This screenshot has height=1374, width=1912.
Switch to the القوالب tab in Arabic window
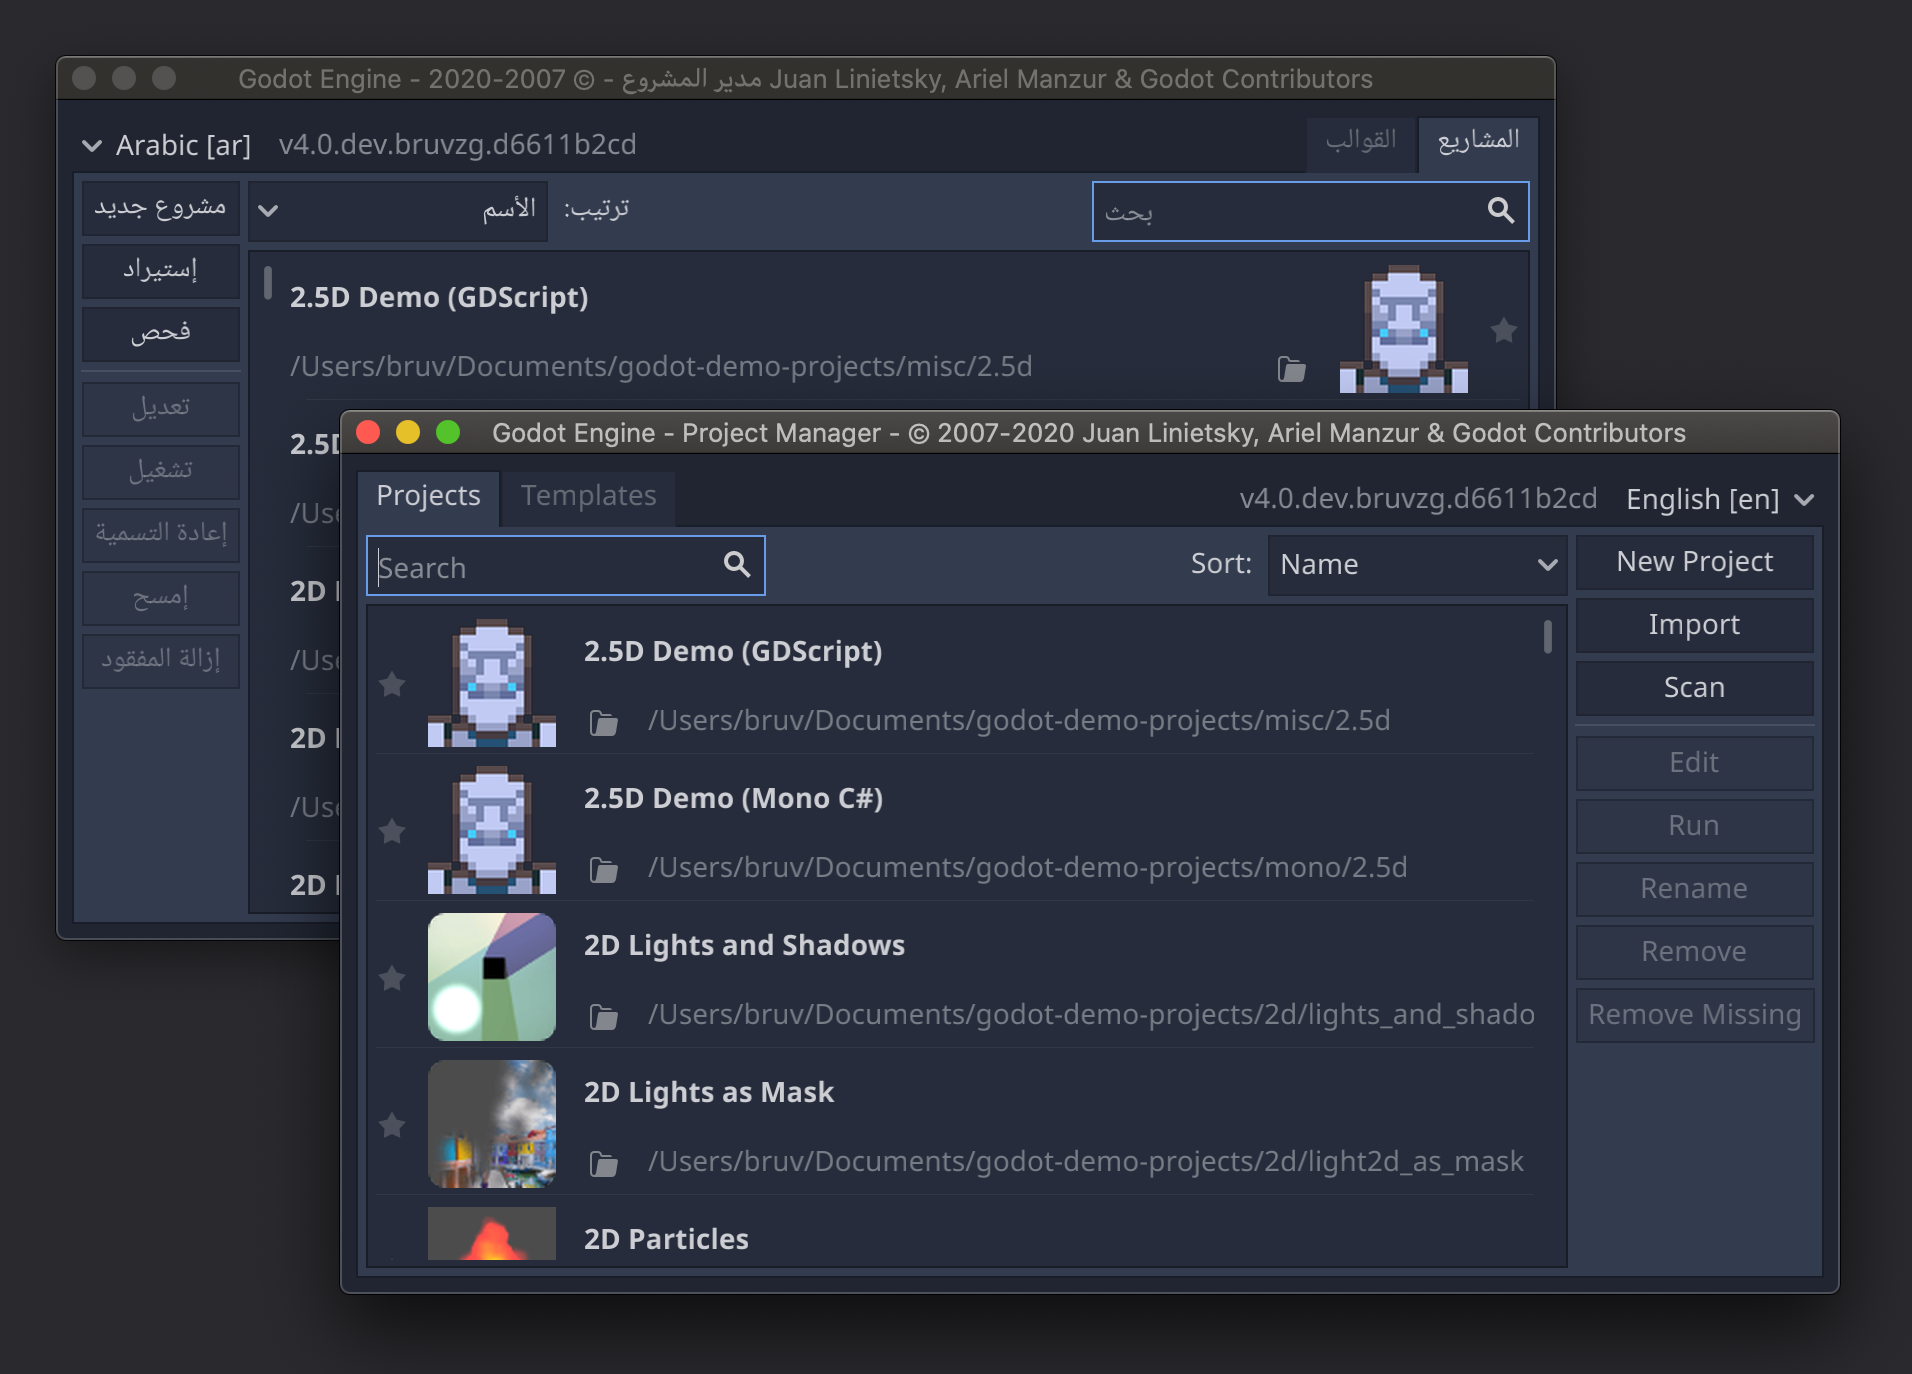(x=1361, y=142)
